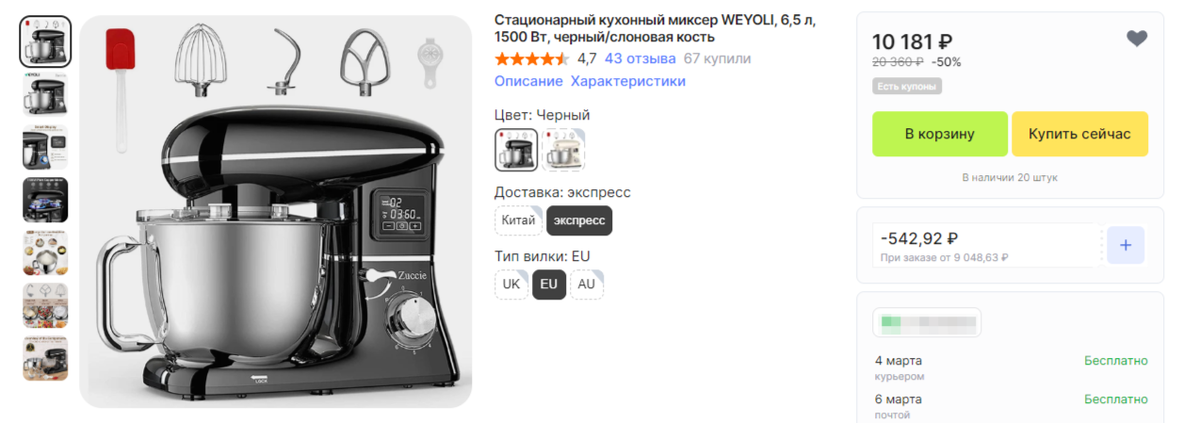Image resolution: width=1200 pixels, height=423 pixels.
Task: Click the star rating icons
Action: click(x=532, y=59)
